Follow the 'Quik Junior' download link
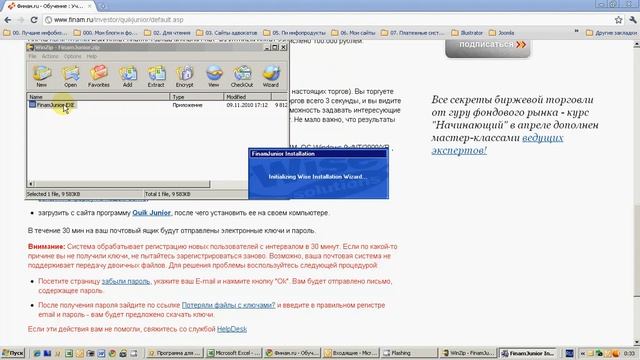The height and width of the screenshot is (360, 640). point(151,213)
